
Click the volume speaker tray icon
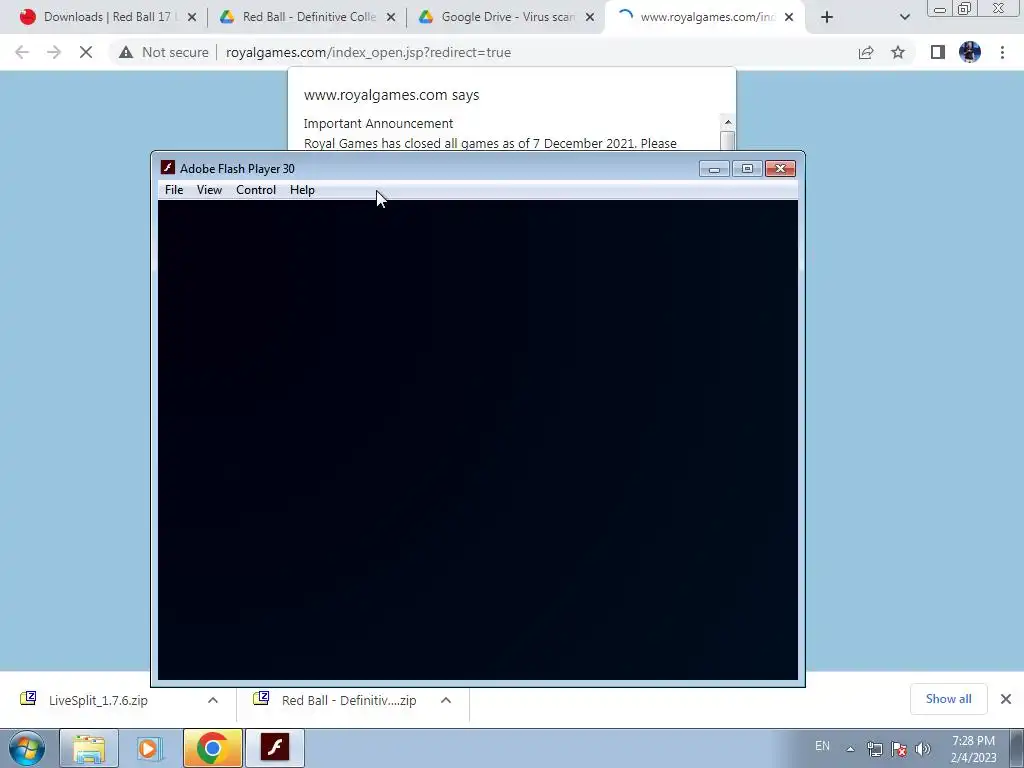pos(923,749)
